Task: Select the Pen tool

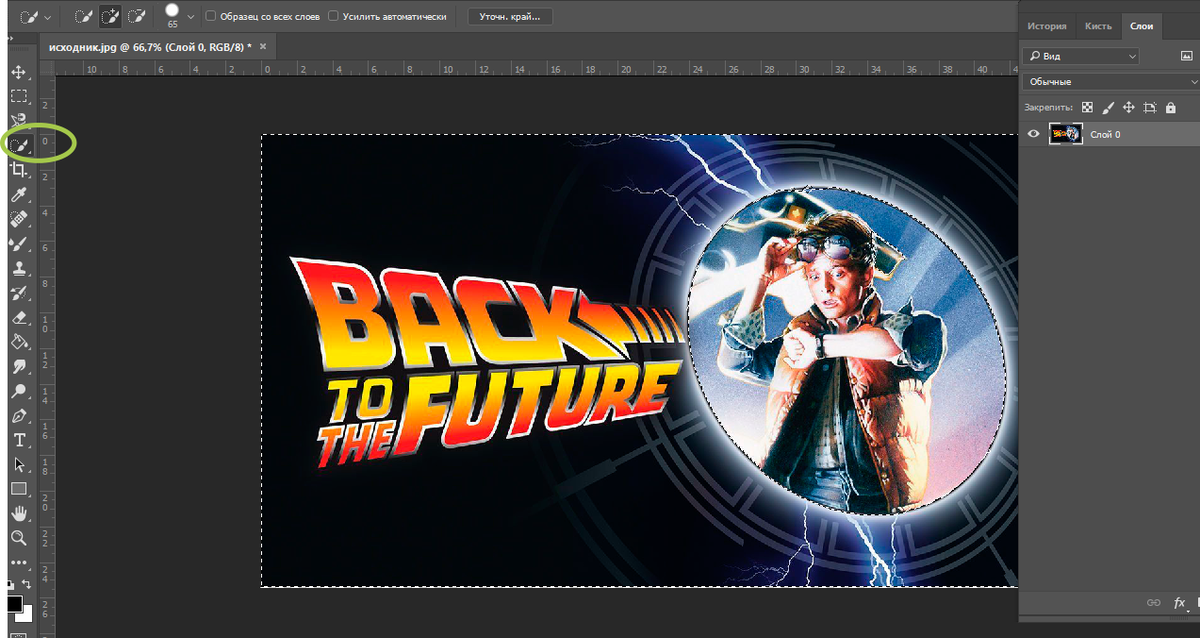Action: click(18, 415)
